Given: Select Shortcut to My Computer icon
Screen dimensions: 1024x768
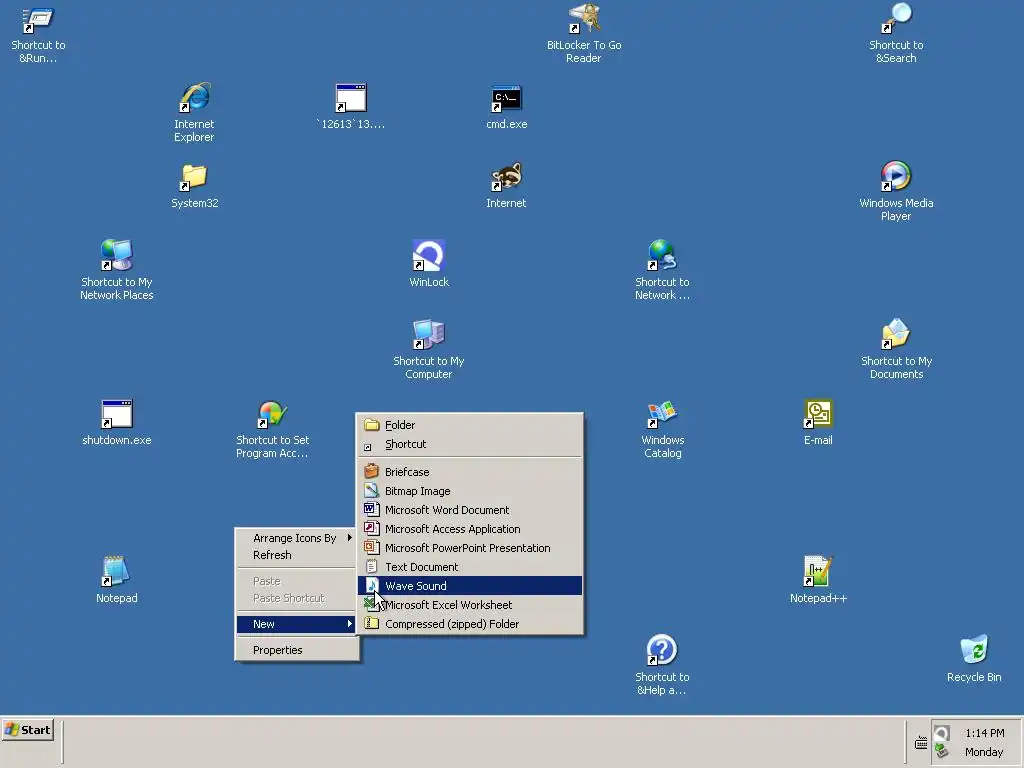Looking at the screenshot, I should pos(428,349).
